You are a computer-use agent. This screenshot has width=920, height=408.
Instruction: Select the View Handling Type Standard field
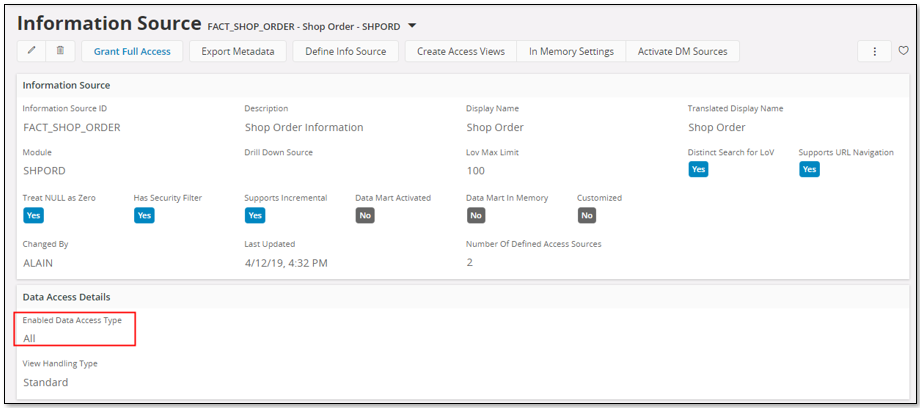46,382
